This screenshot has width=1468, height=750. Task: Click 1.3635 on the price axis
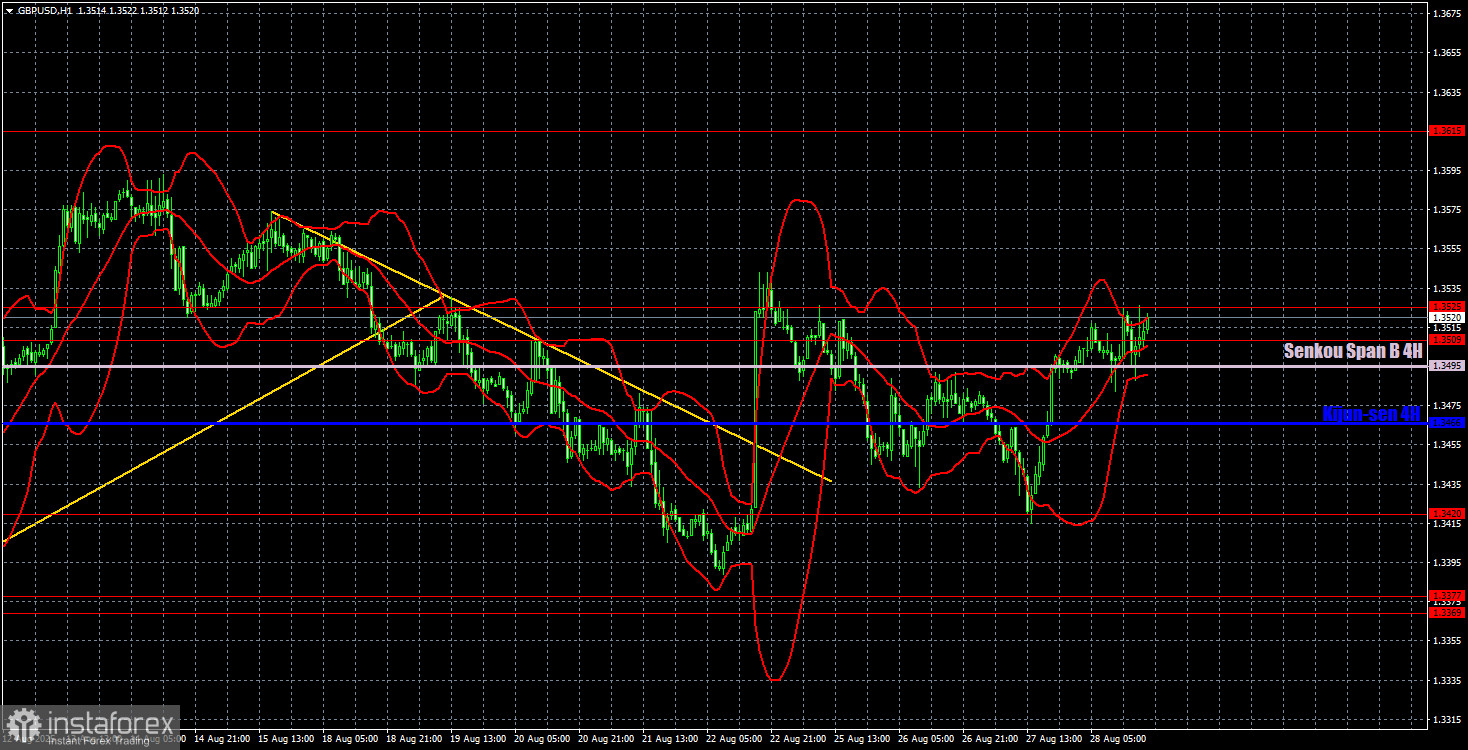(x=1447, y=92)
